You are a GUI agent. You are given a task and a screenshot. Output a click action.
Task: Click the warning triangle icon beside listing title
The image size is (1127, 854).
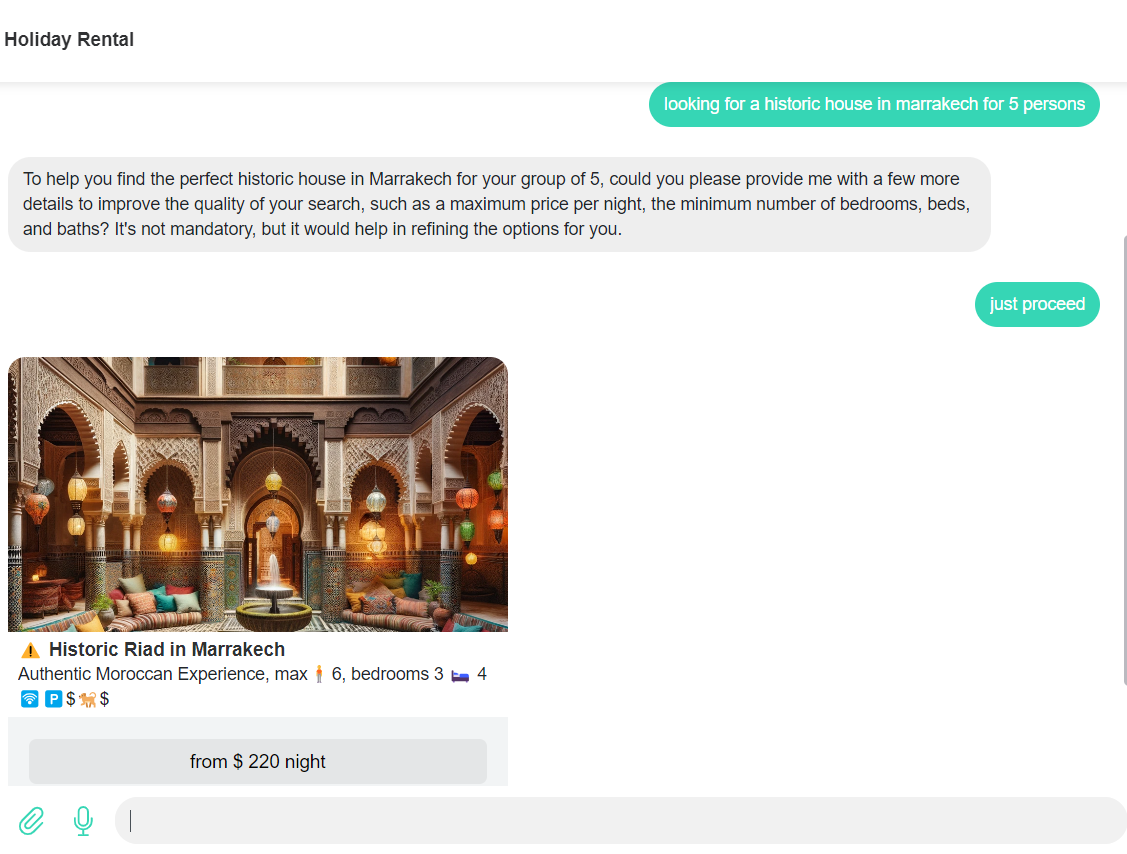click(x=31, y=650)
